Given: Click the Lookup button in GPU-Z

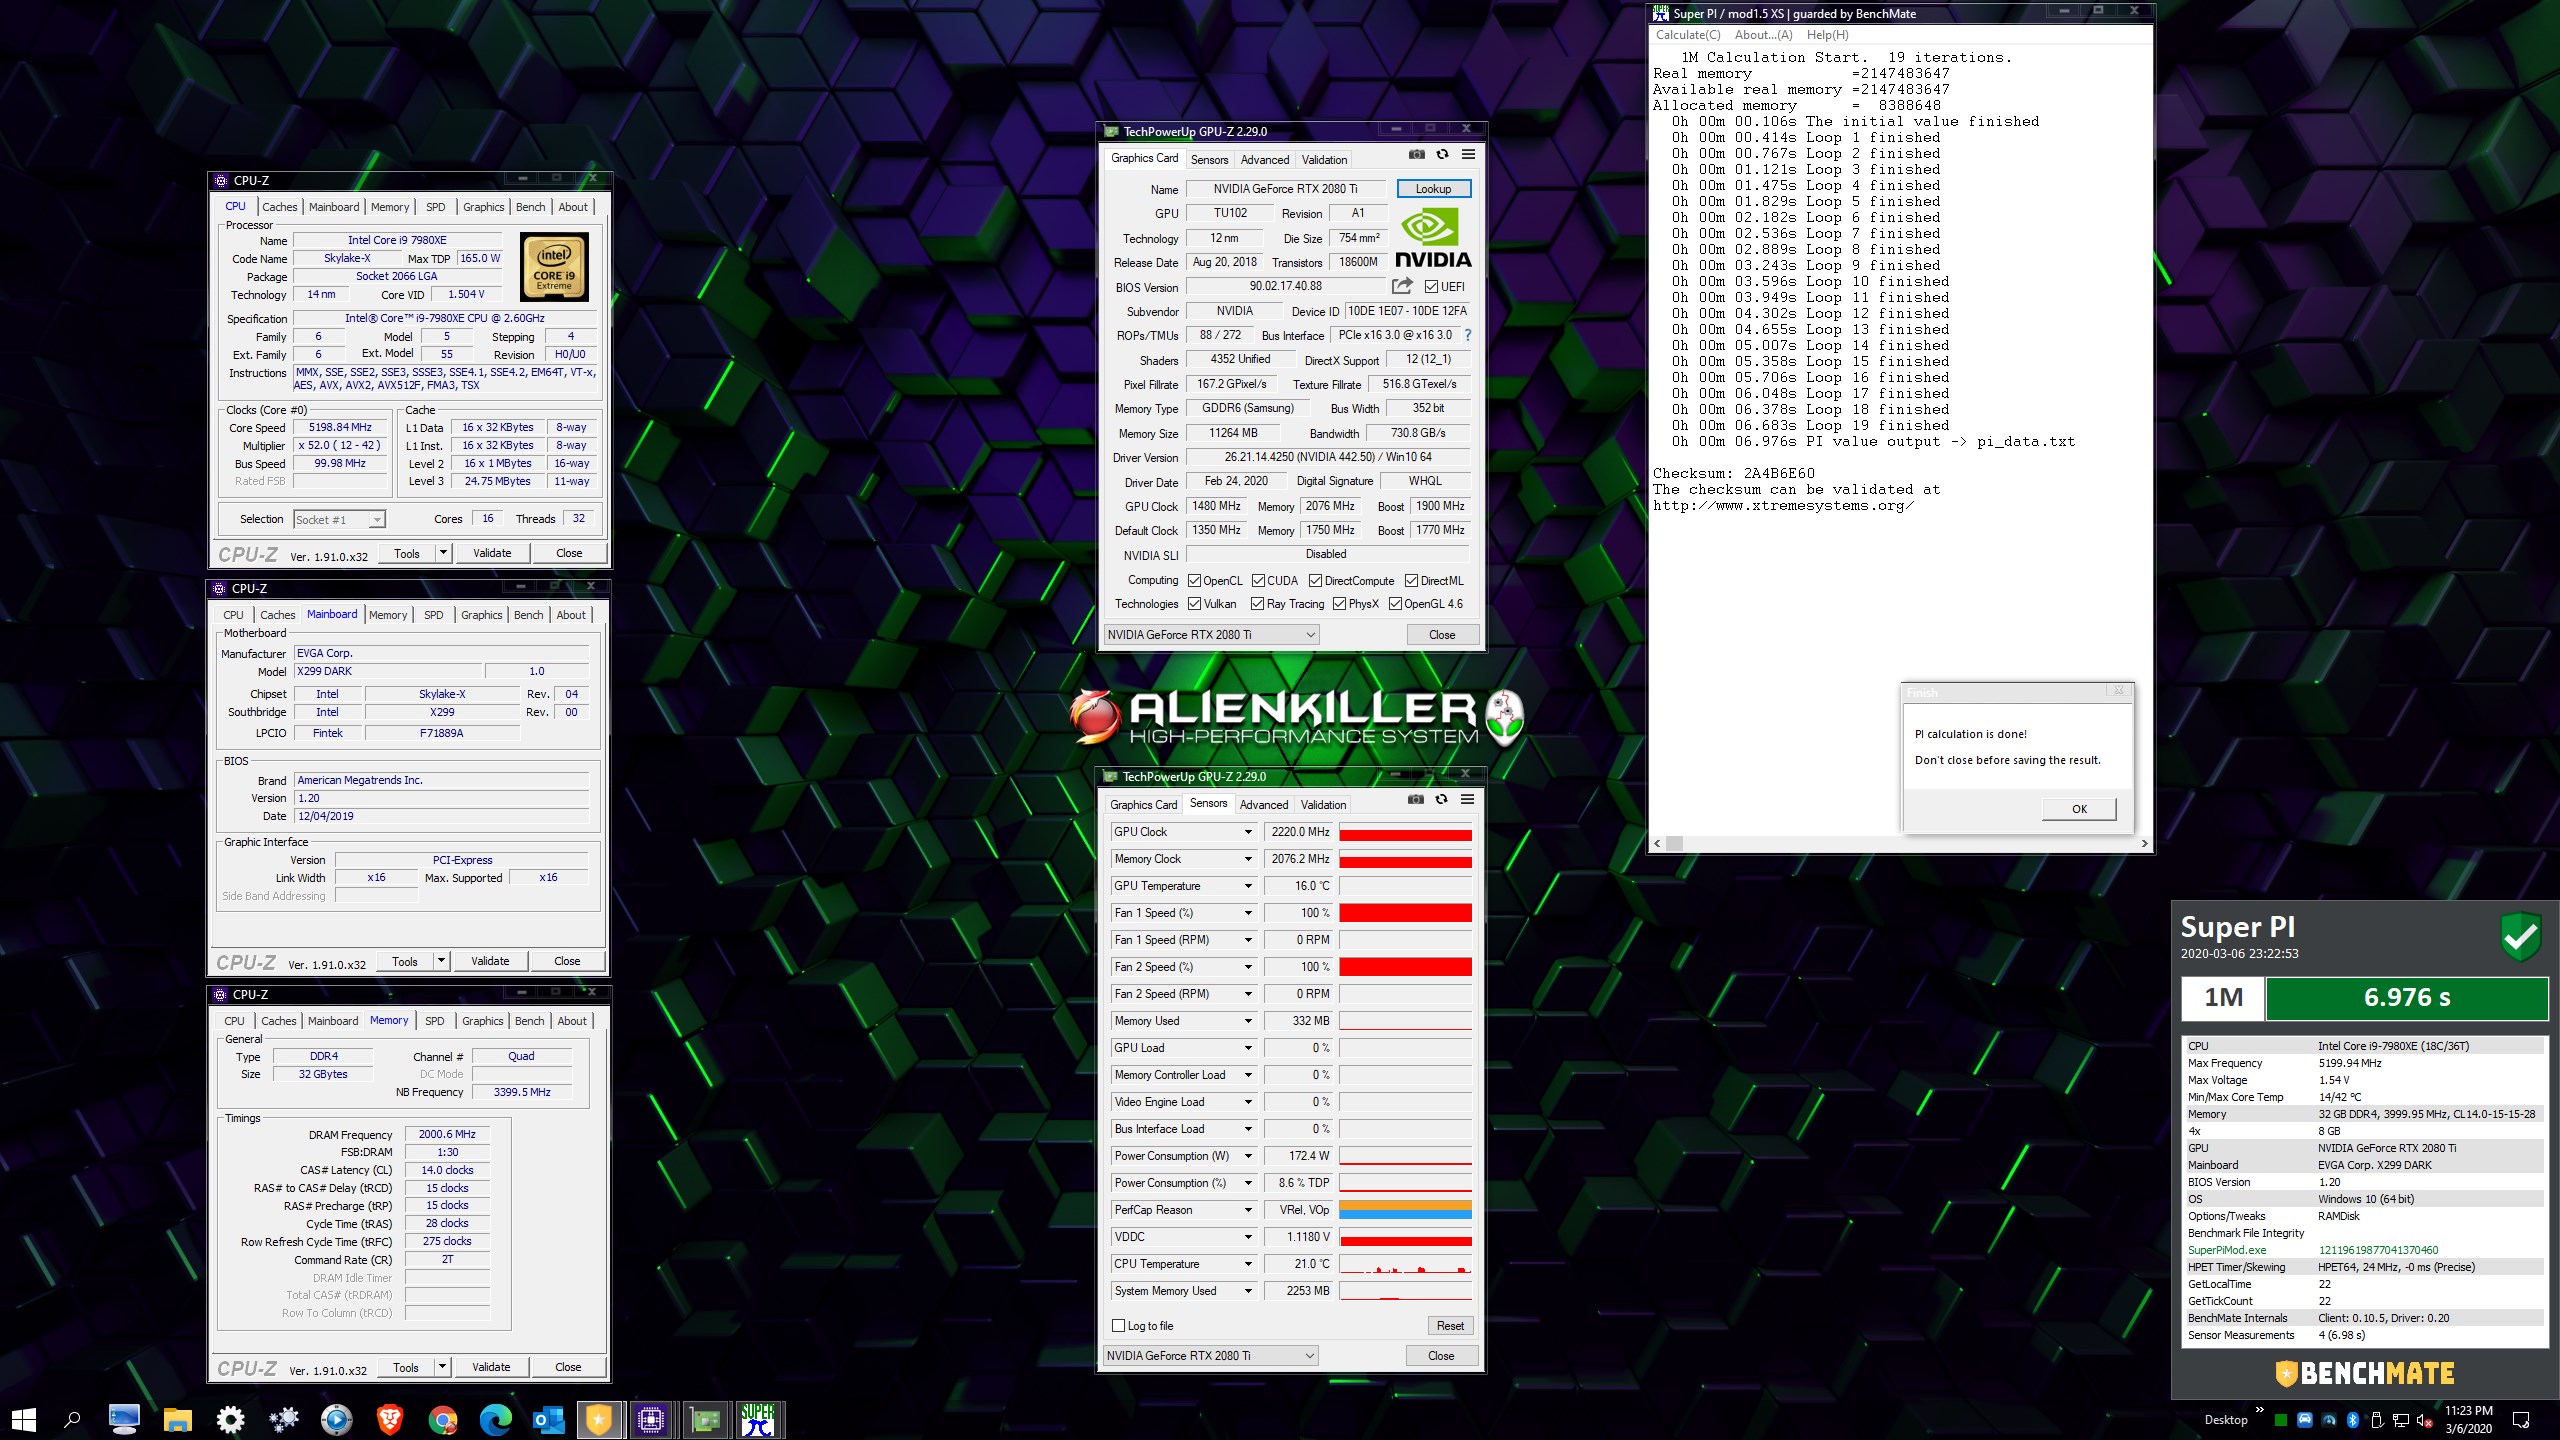Looking at the screenshot, I should pyautogui.click(x=1432, y=189).
